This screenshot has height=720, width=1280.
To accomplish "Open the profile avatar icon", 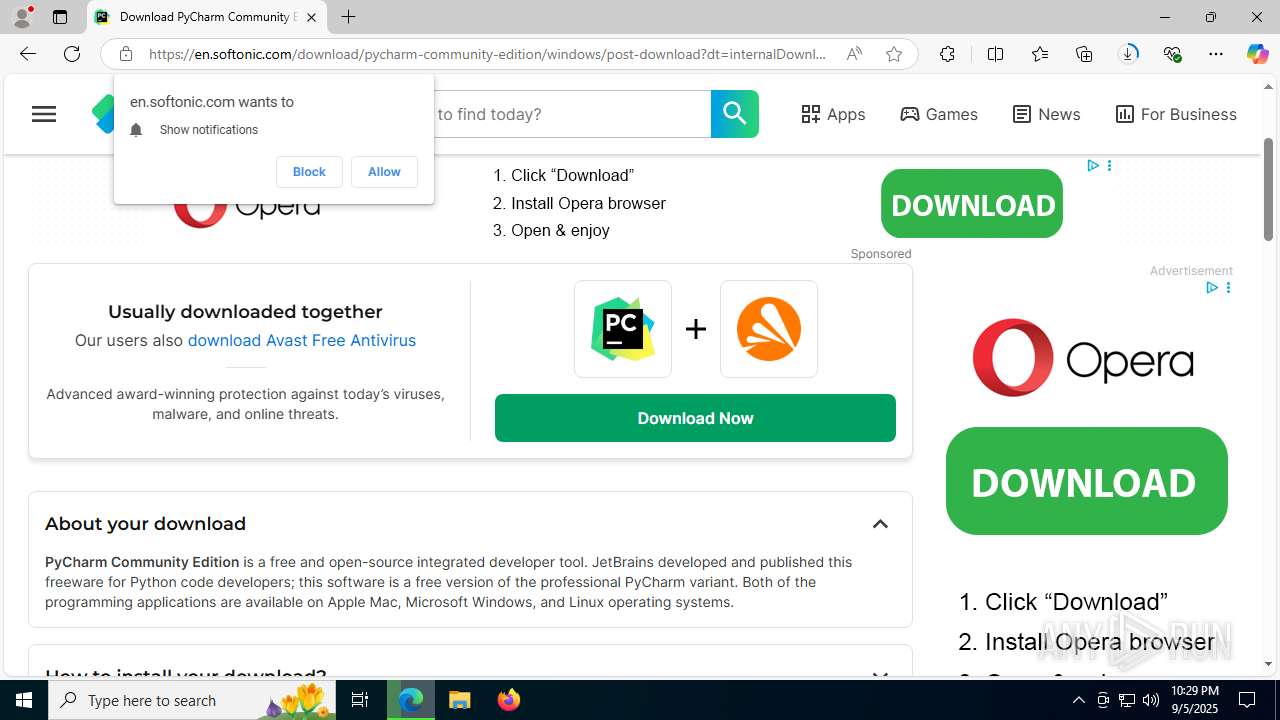I will click(22, 17).
